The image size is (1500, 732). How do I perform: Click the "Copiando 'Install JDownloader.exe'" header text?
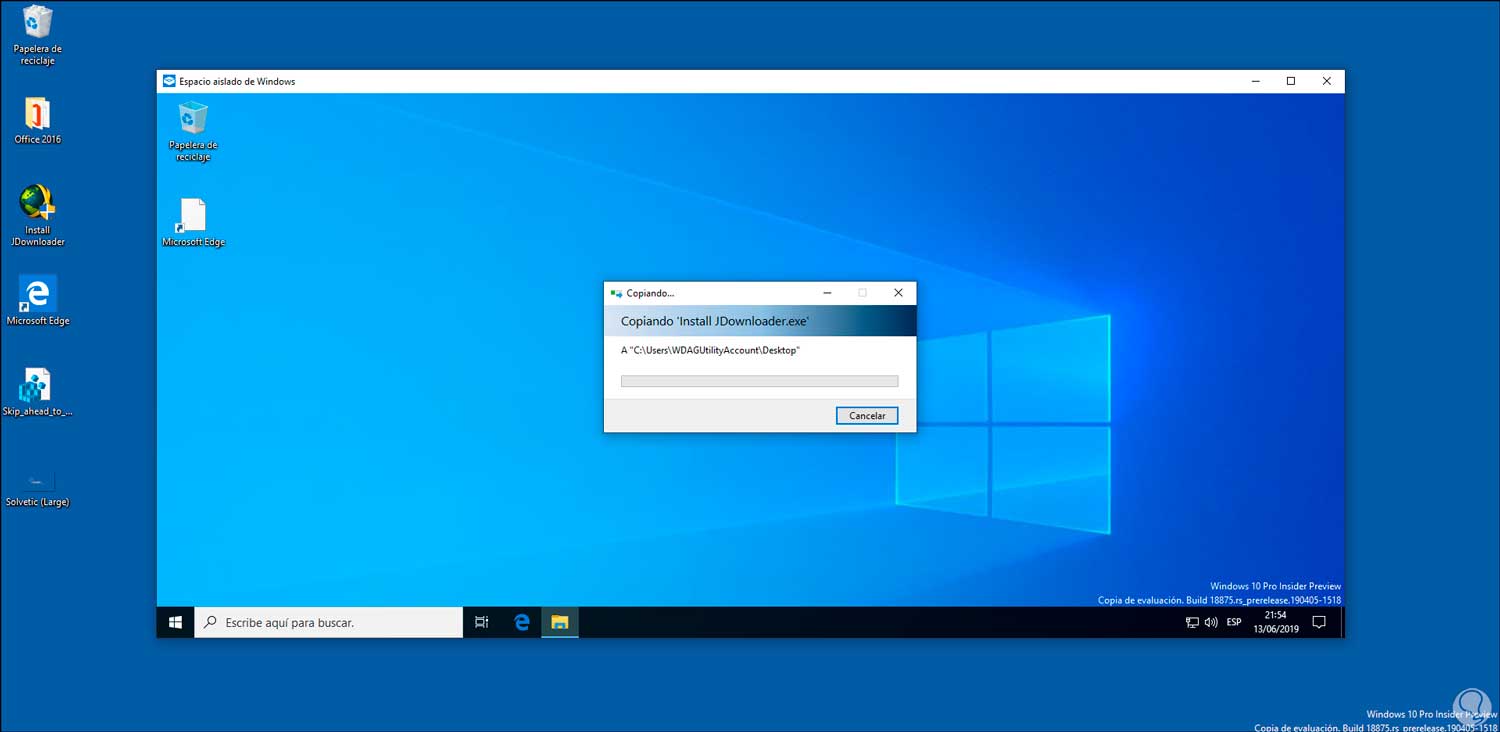[715, 321]
